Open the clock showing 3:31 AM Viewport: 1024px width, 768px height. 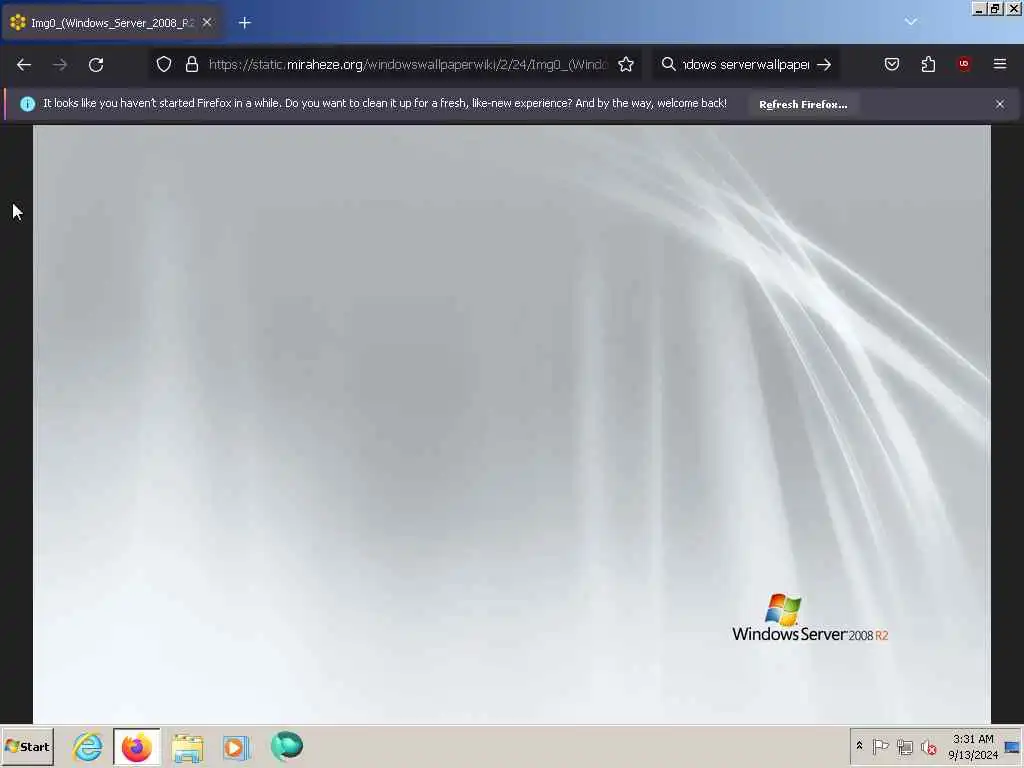coord(973,747)
